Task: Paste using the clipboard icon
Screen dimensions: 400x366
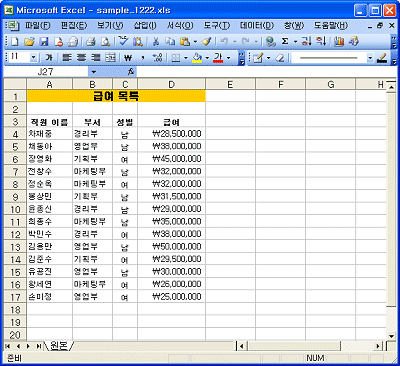Action: coord(185,41)
